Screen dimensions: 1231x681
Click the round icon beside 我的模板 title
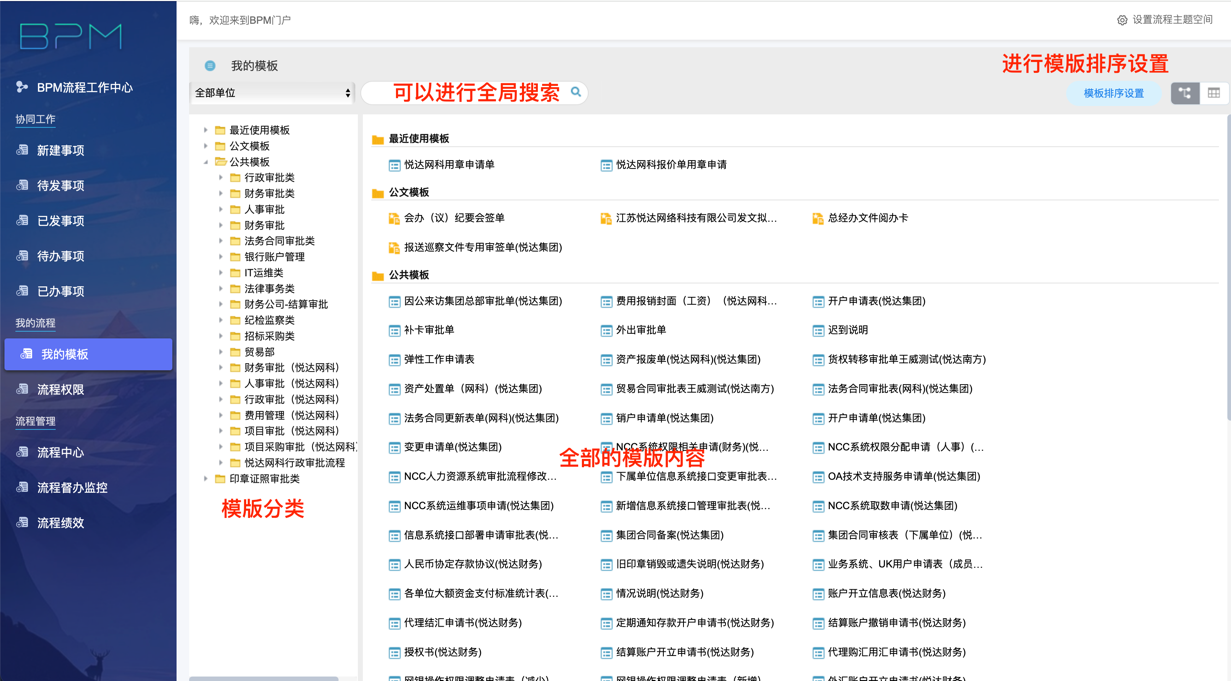[x=210, y=66]
